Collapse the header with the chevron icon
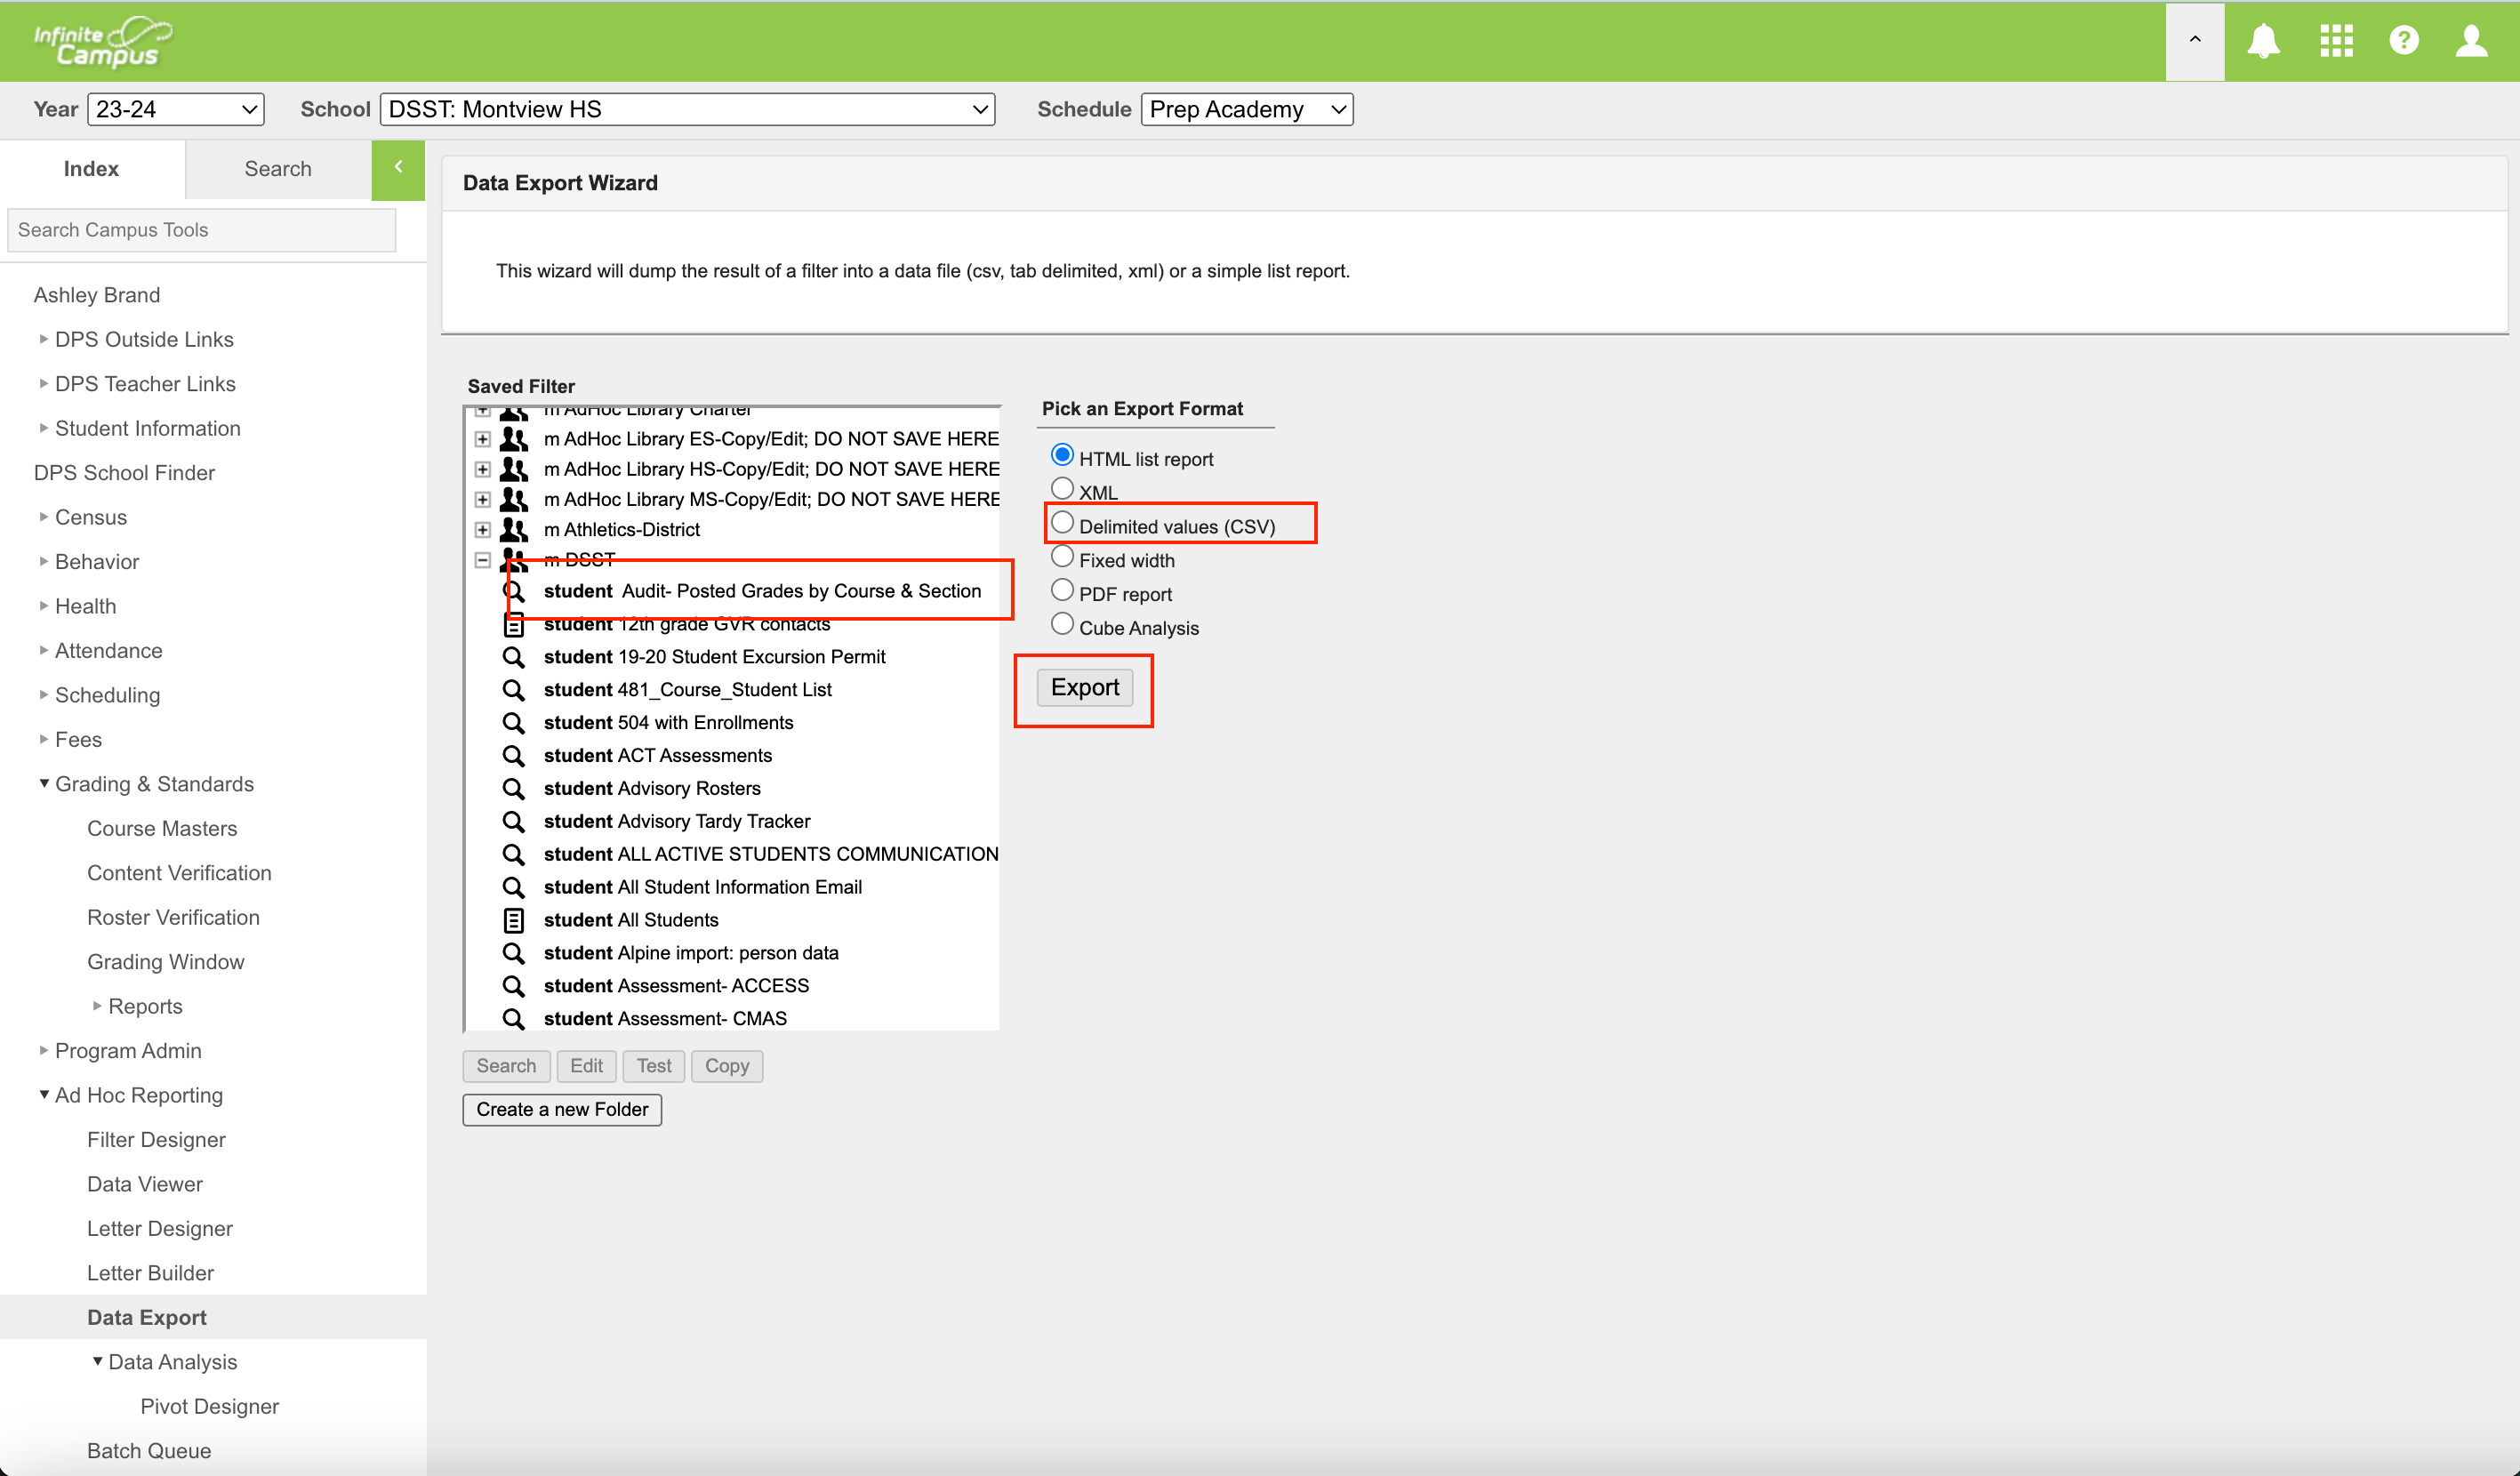Viewport: 2520px width, 1476px height. coord(2194,41)
